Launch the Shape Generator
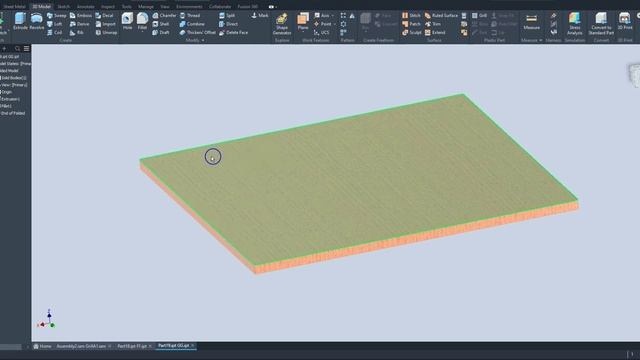 (282, 24)
